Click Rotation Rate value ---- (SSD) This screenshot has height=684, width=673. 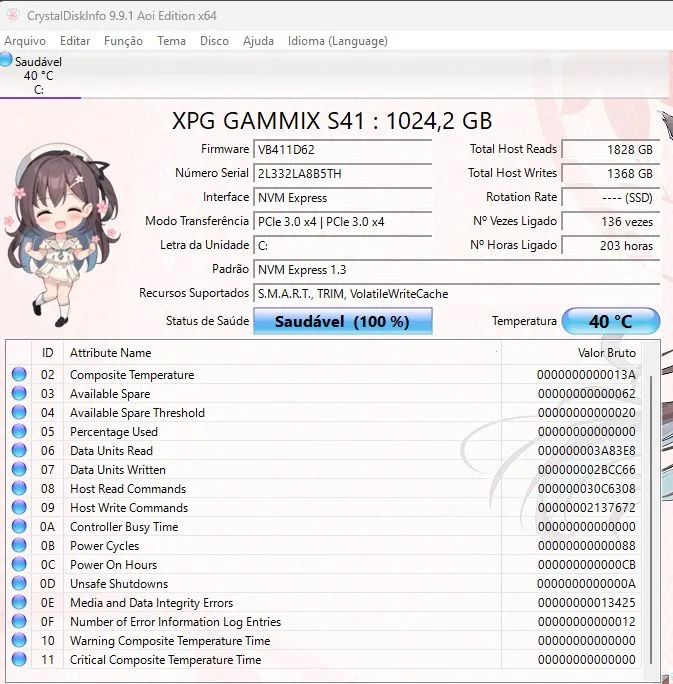click(x=611, y=198)
